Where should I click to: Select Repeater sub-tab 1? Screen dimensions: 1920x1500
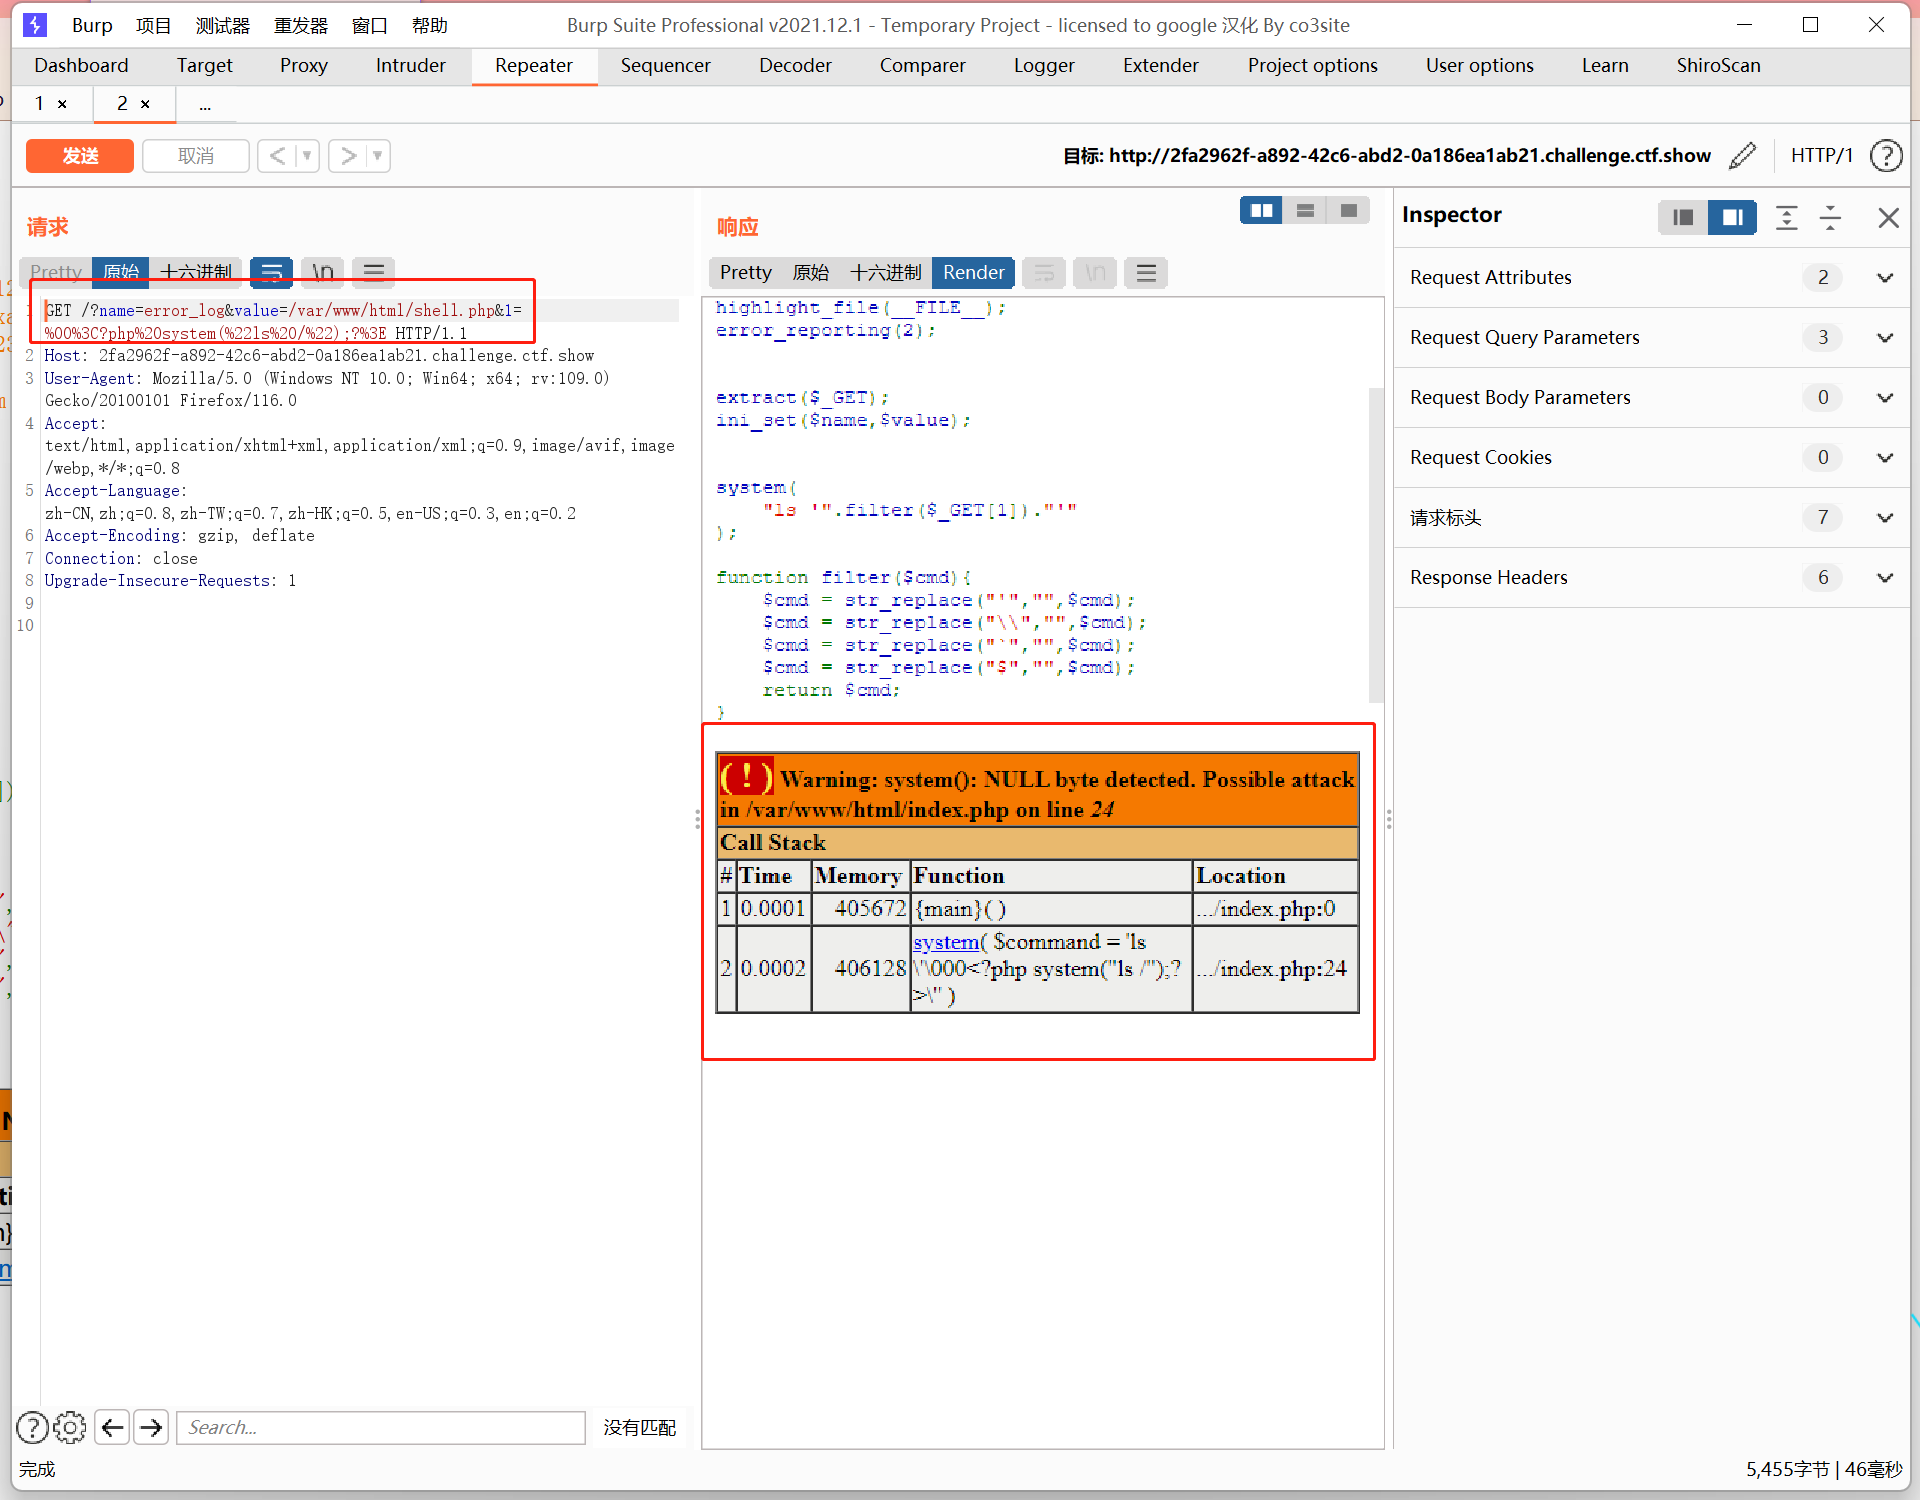pos(39,103)
